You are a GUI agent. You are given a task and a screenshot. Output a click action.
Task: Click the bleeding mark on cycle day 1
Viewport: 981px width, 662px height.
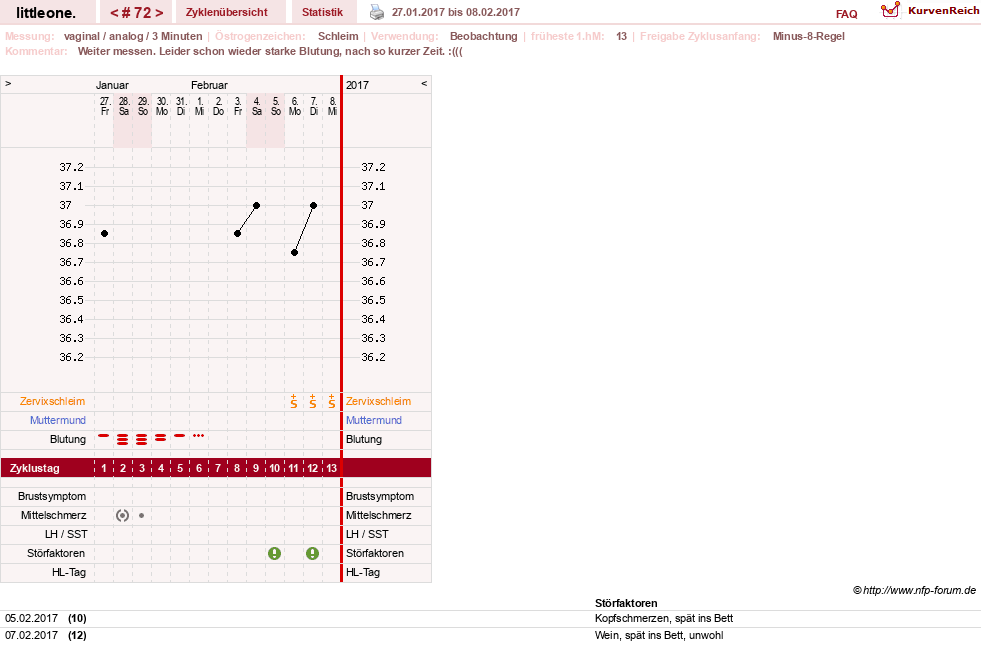click(104, 435)
